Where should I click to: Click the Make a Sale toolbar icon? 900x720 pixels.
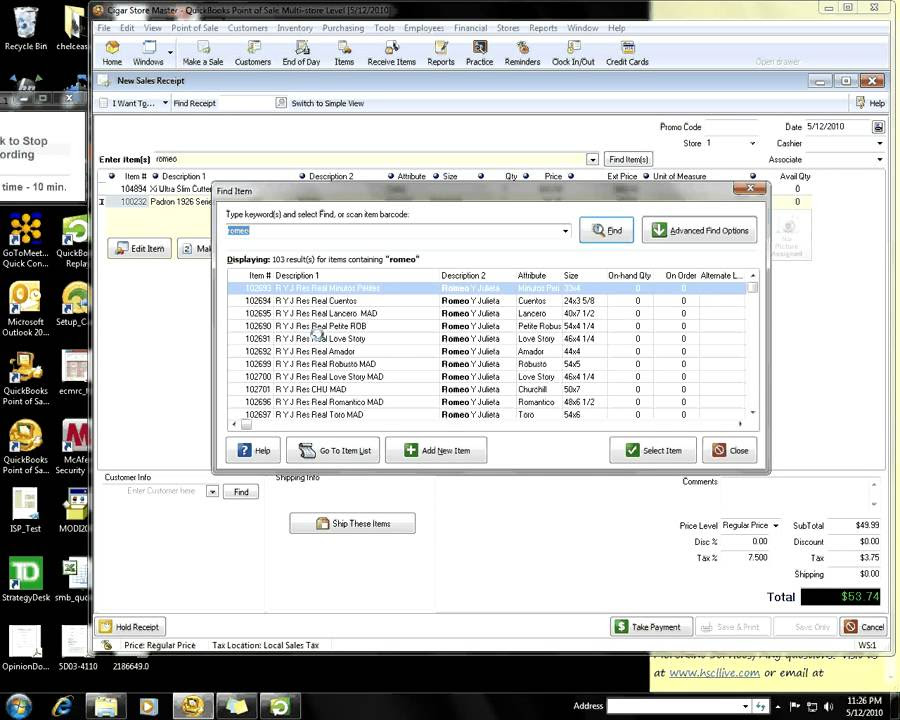click(203, 53)
